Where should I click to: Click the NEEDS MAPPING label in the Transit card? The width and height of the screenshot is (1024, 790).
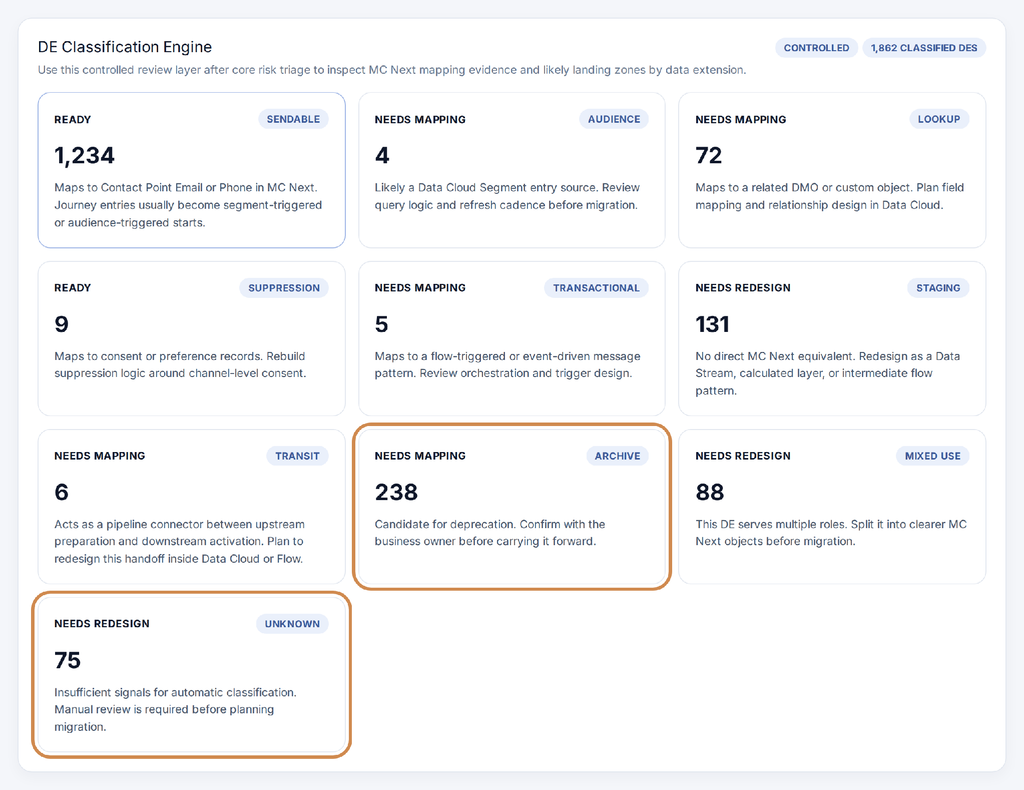point(99,456)
